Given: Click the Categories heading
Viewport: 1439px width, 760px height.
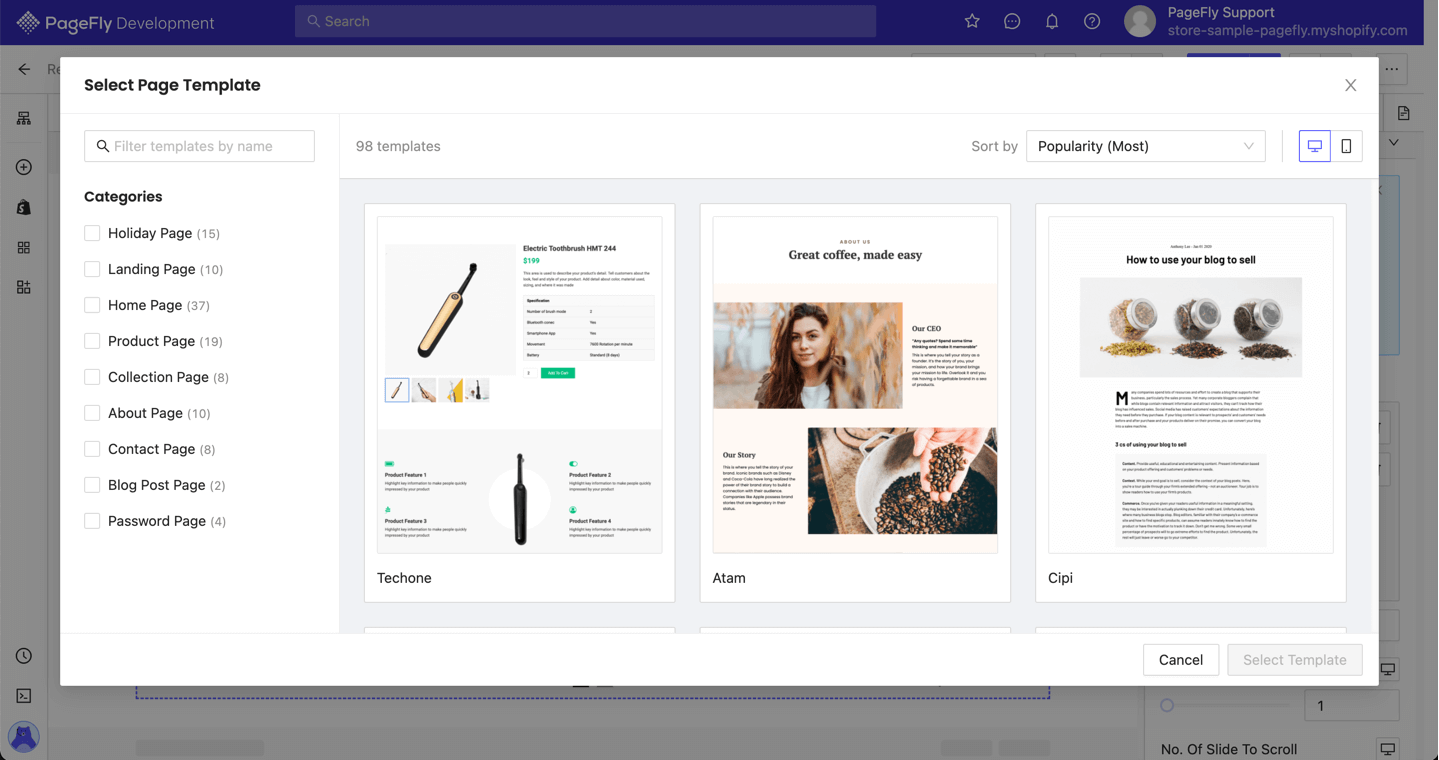Looking at the screenshot, I should 123,197.
